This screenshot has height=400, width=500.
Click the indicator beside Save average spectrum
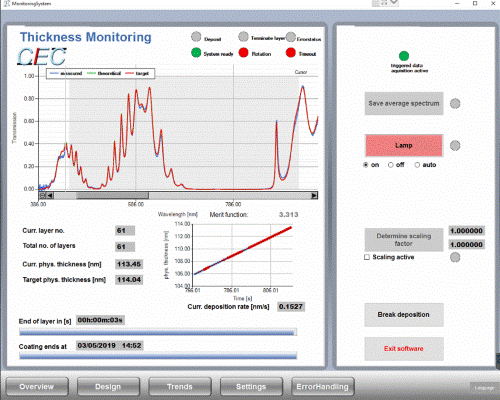[455, 104]
